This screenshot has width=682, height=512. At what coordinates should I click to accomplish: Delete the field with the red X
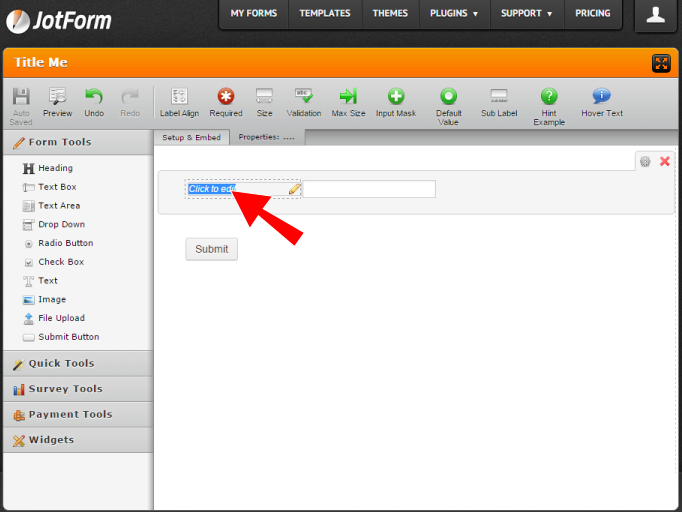click(665, 161)
